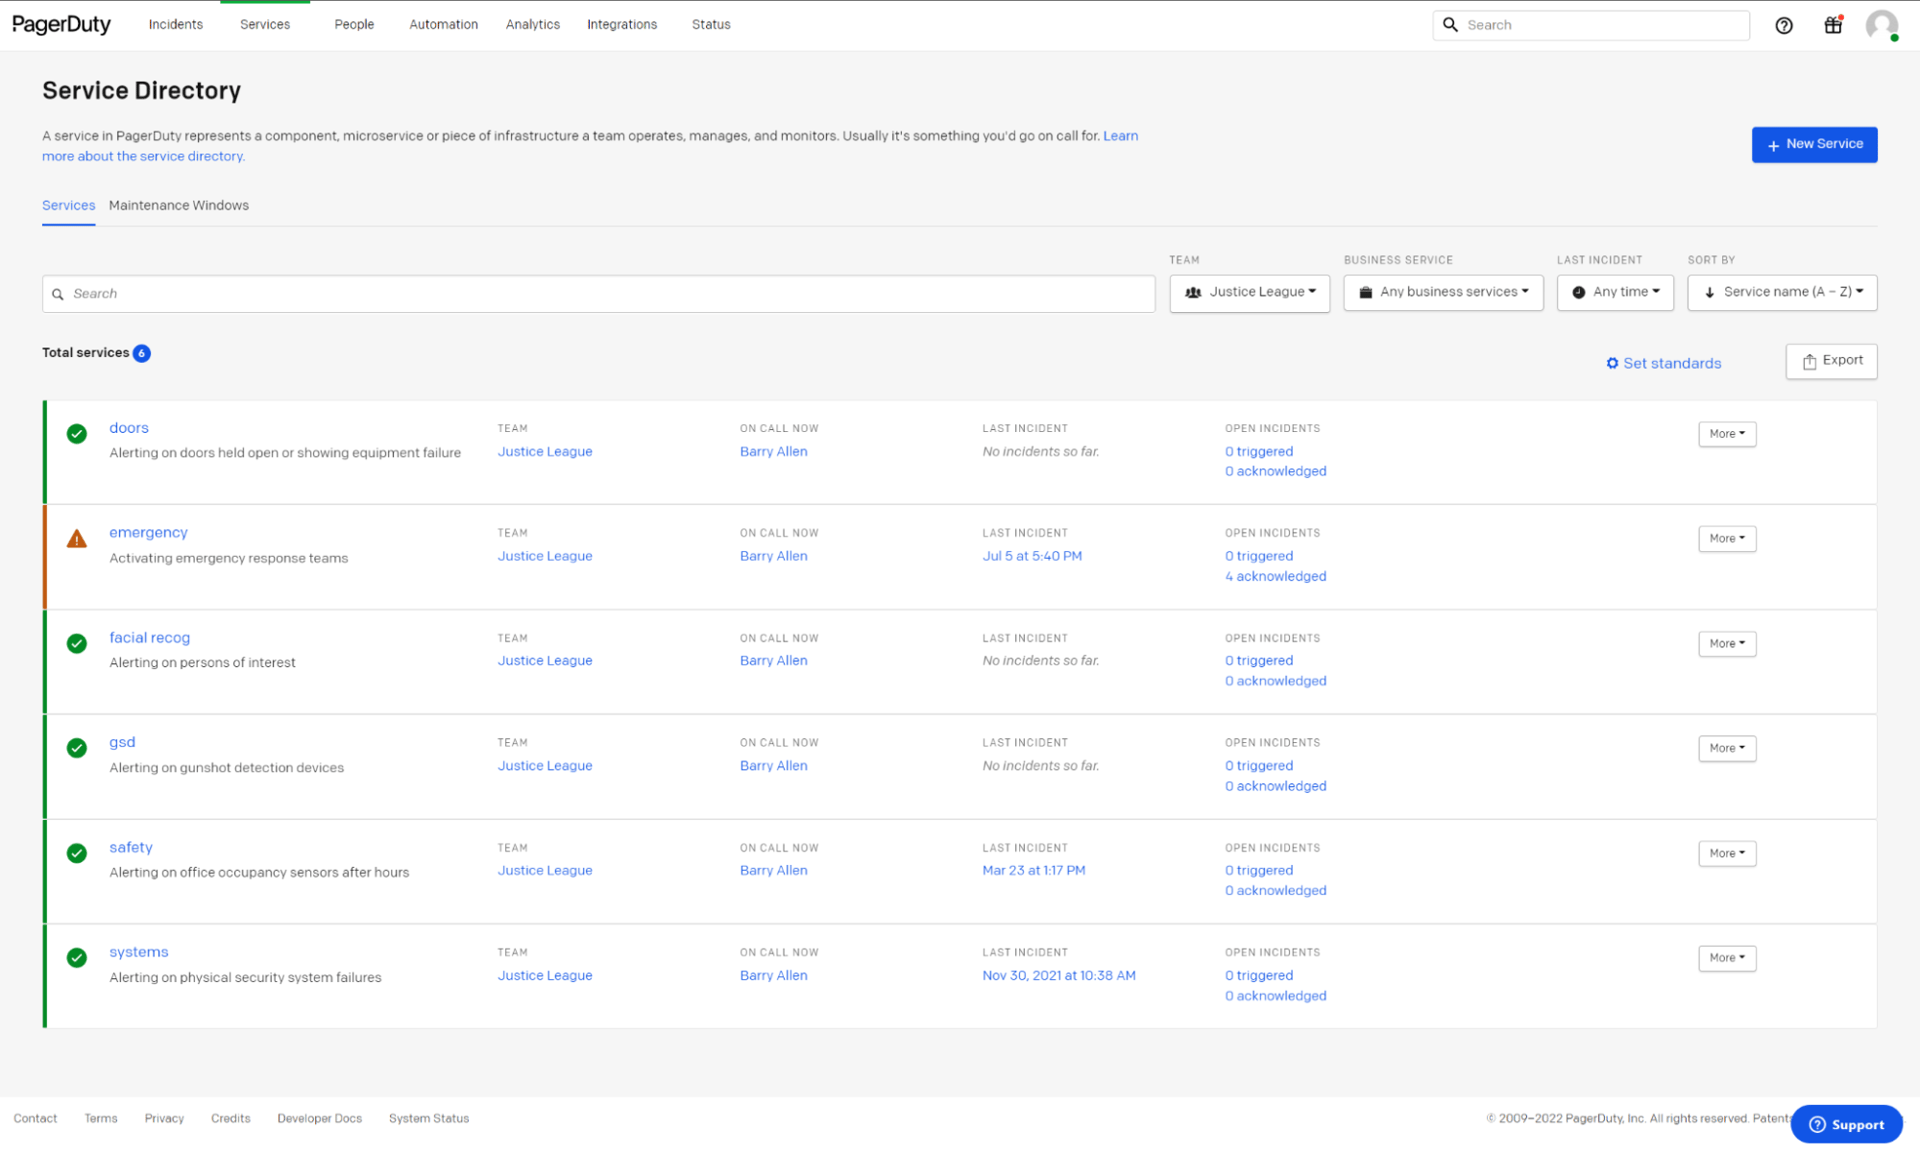
Task: Open the Jul 5 at 5:40 PM incident
Action: point(1032,556)
